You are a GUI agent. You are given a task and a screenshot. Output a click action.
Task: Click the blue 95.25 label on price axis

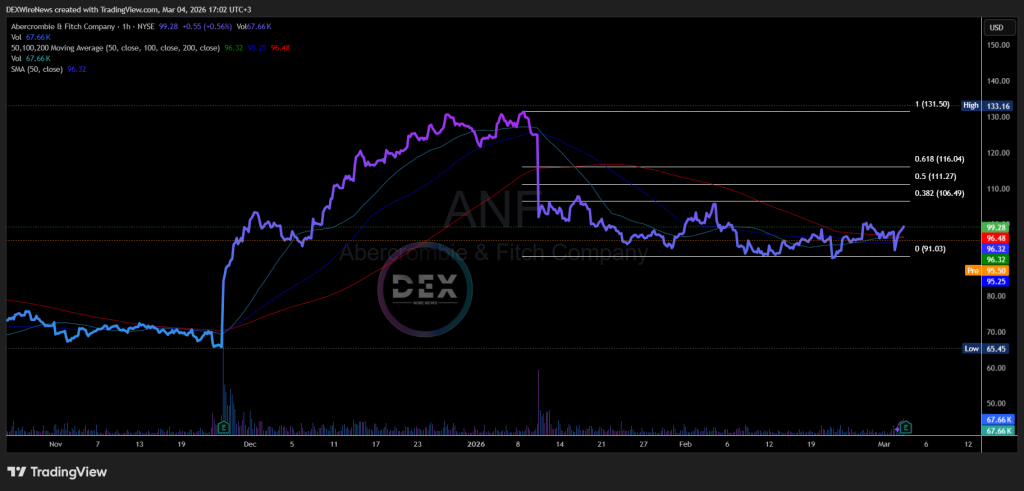point(997,281)
